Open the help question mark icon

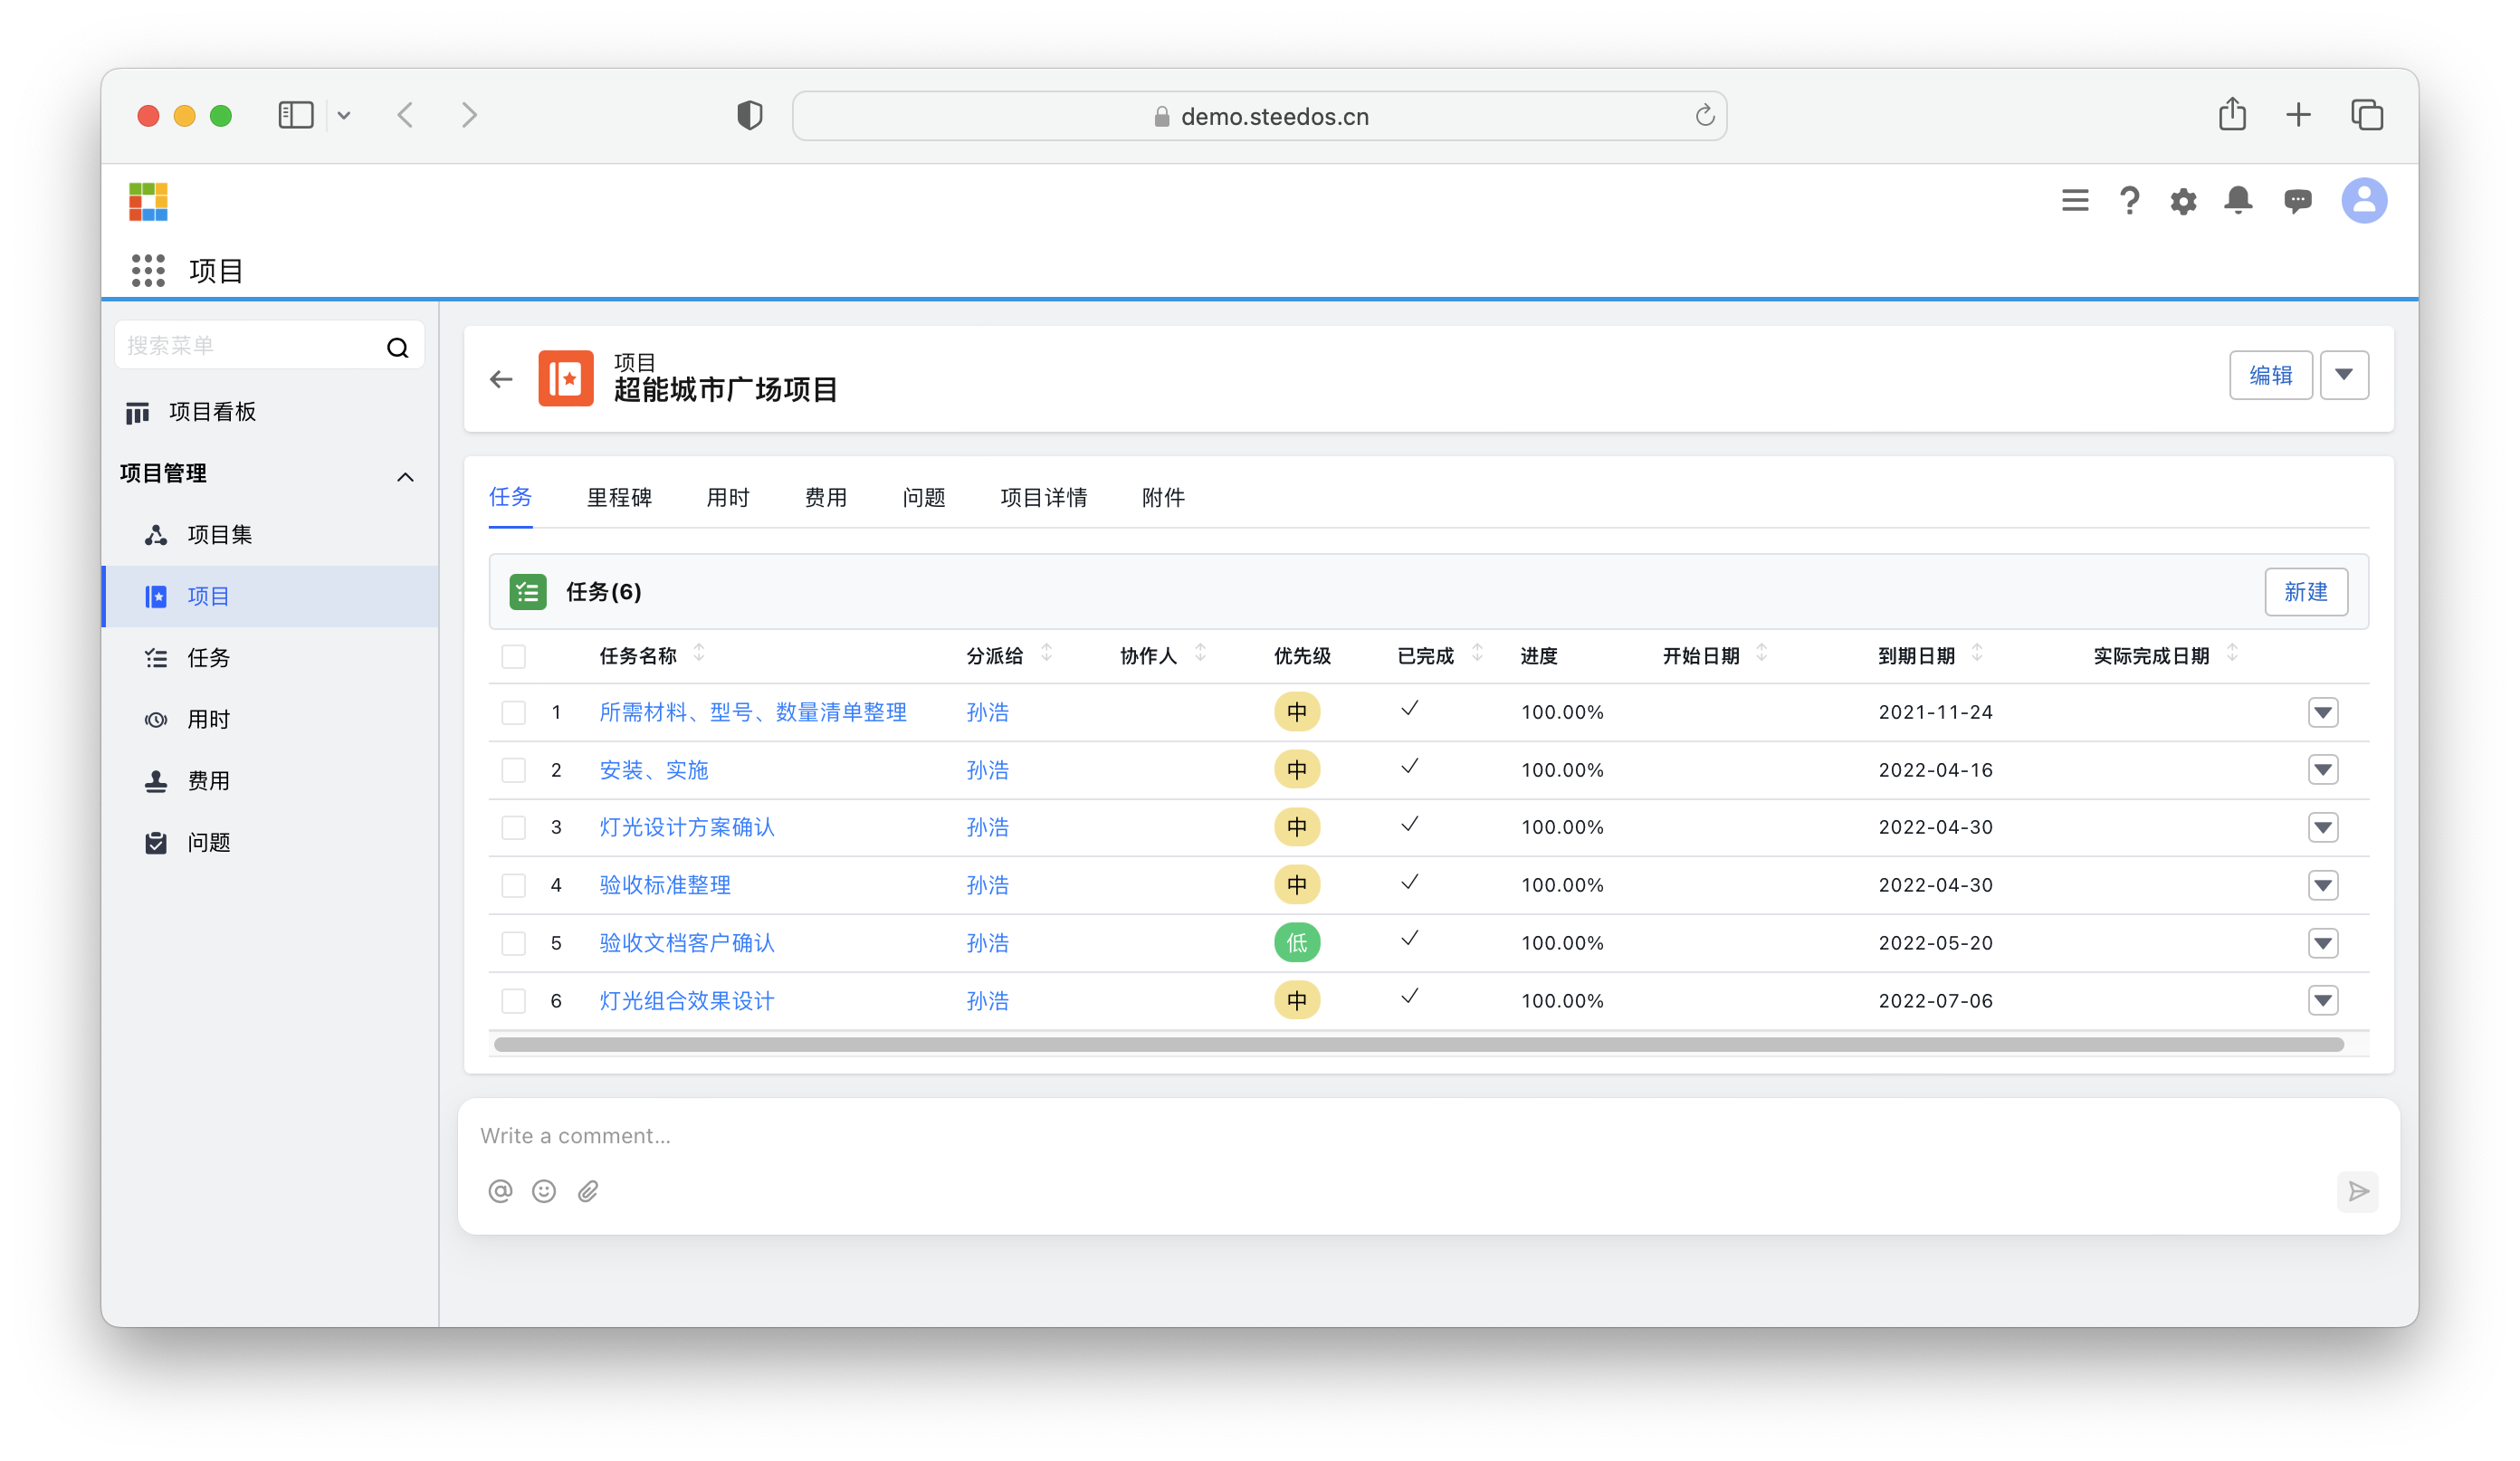(x=2129, y=201)
